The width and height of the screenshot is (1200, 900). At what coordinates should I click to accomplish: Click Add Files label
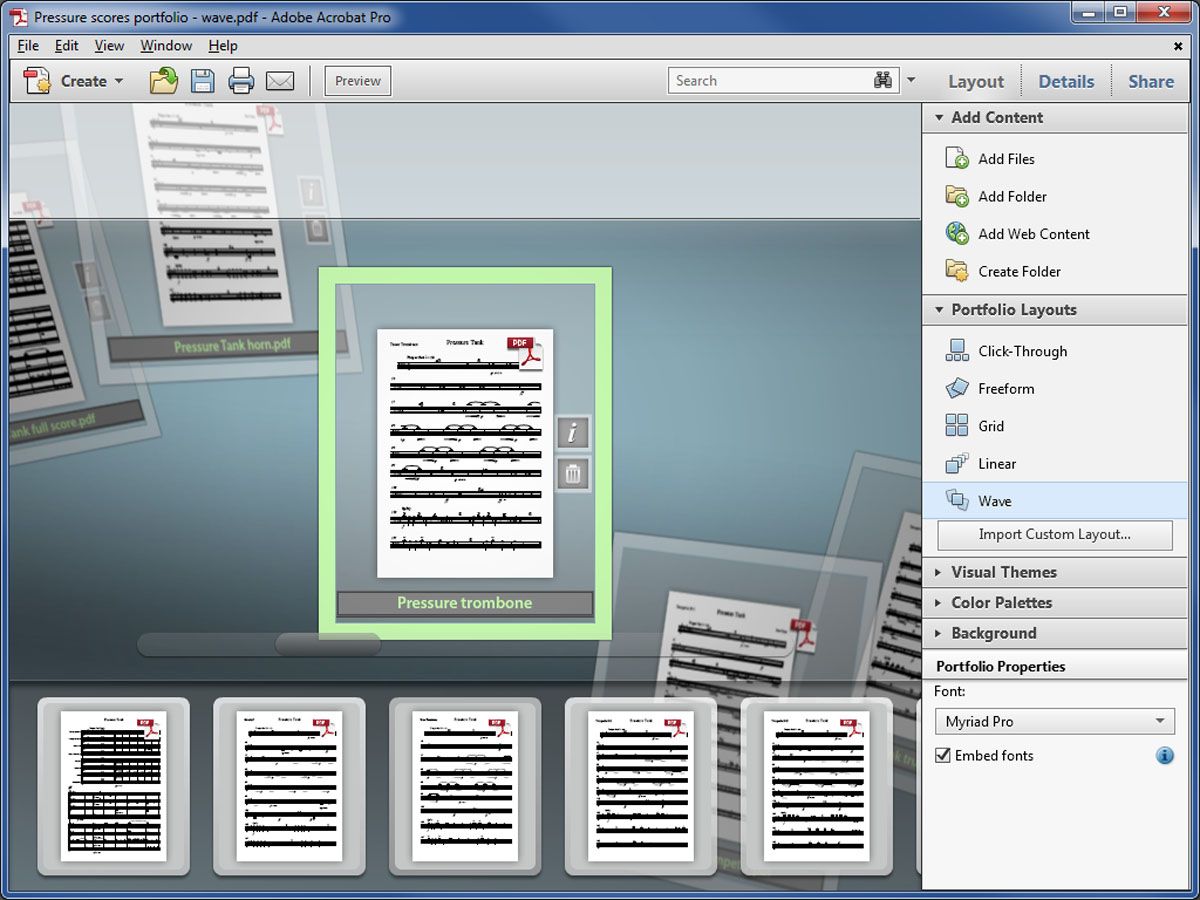(x=1006, y=159)
